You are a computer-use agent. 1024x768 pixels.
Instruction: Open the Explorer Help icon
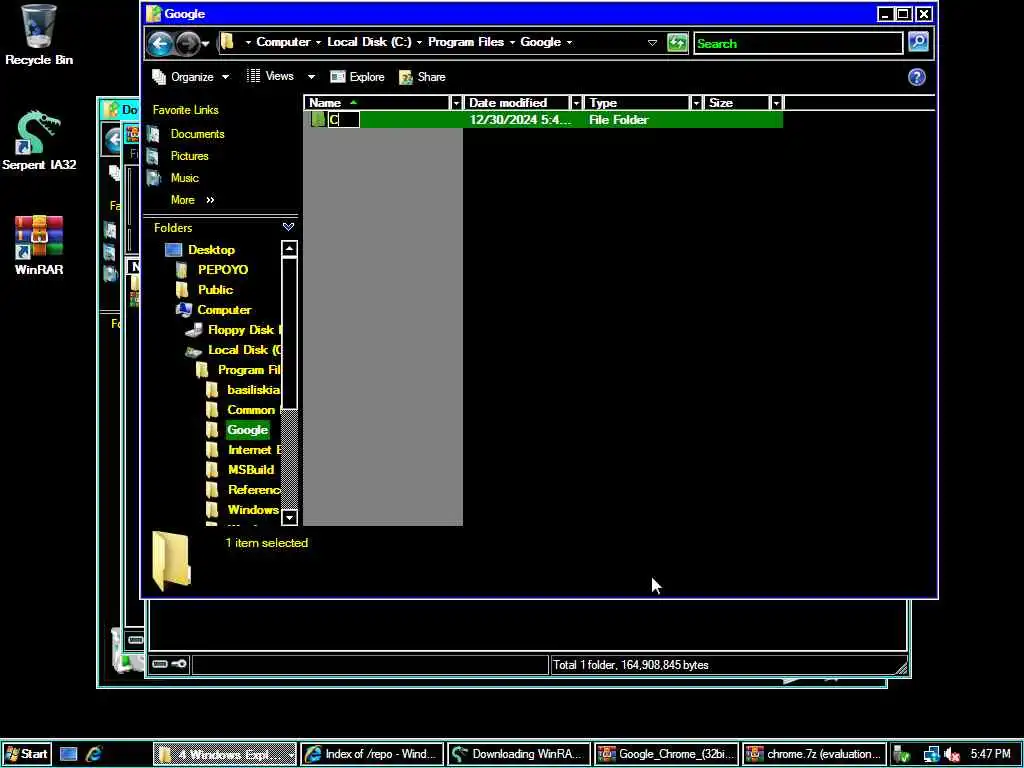(917, 77)
